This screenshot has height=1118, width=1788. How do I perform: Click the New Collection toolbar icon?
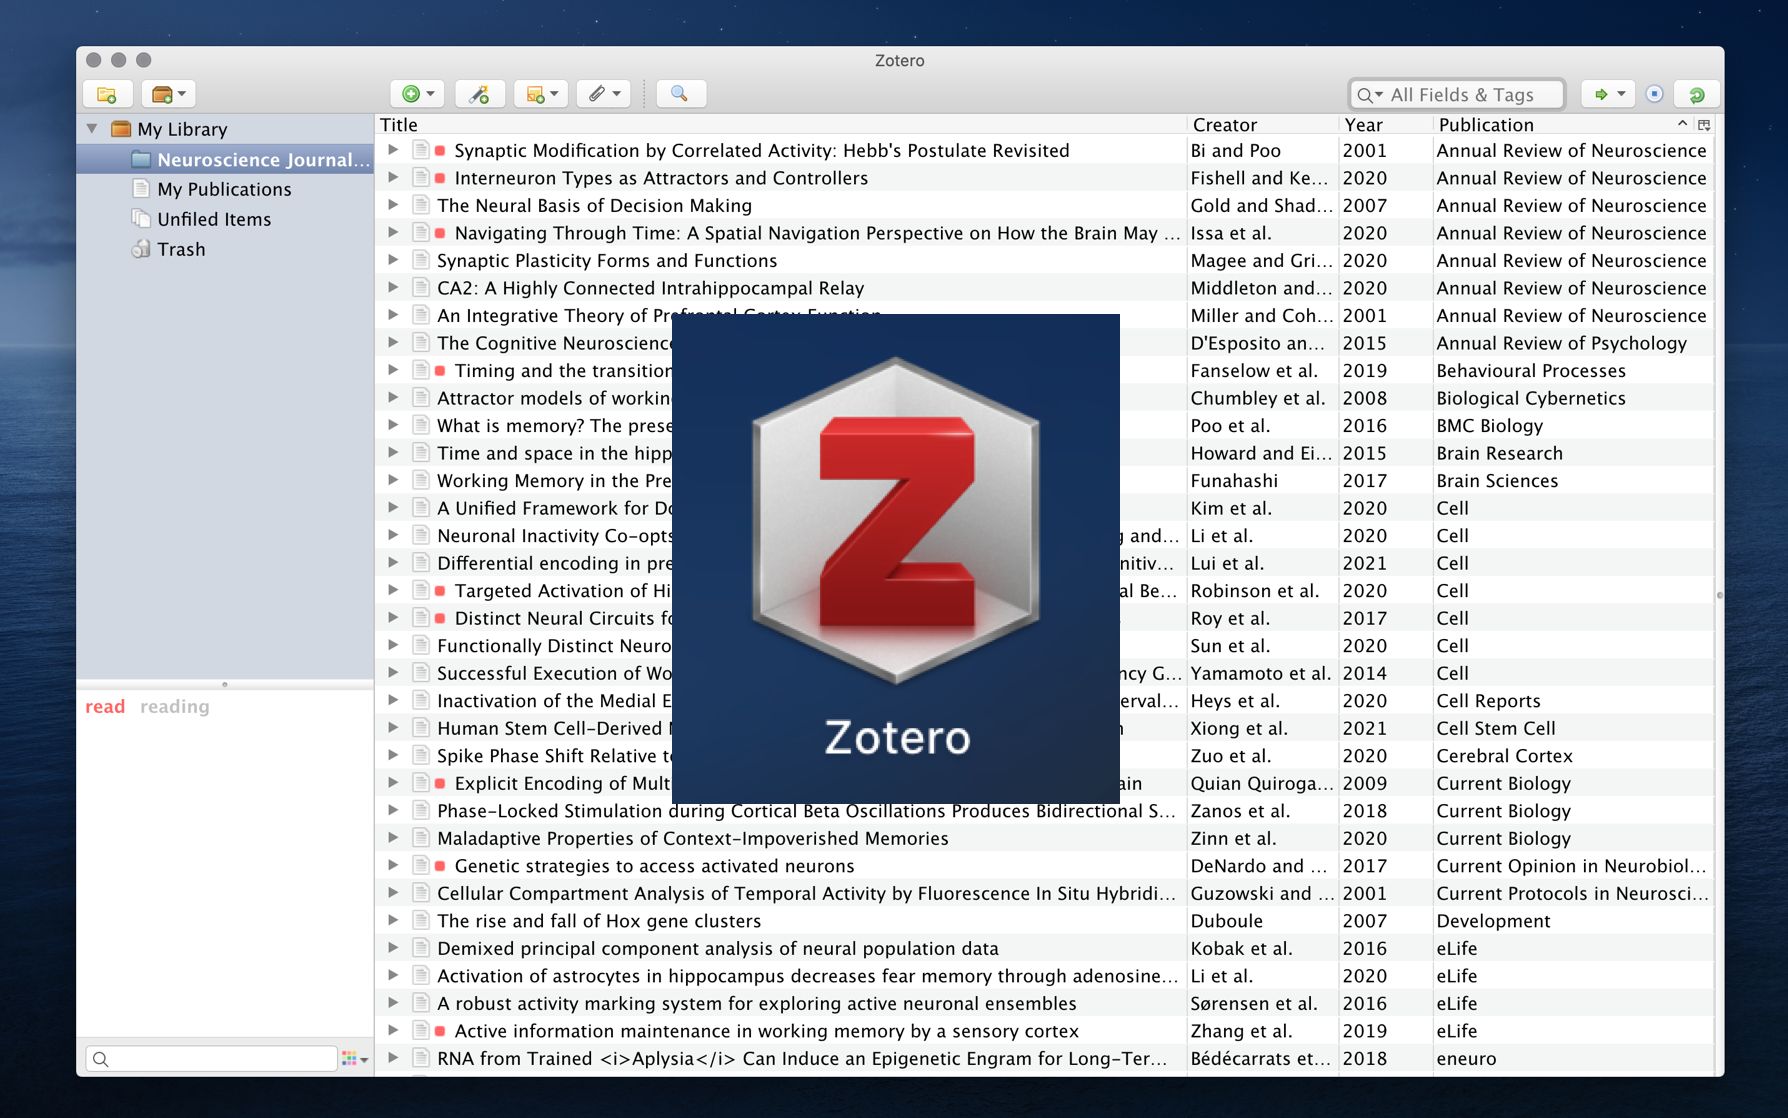point(107,94)
